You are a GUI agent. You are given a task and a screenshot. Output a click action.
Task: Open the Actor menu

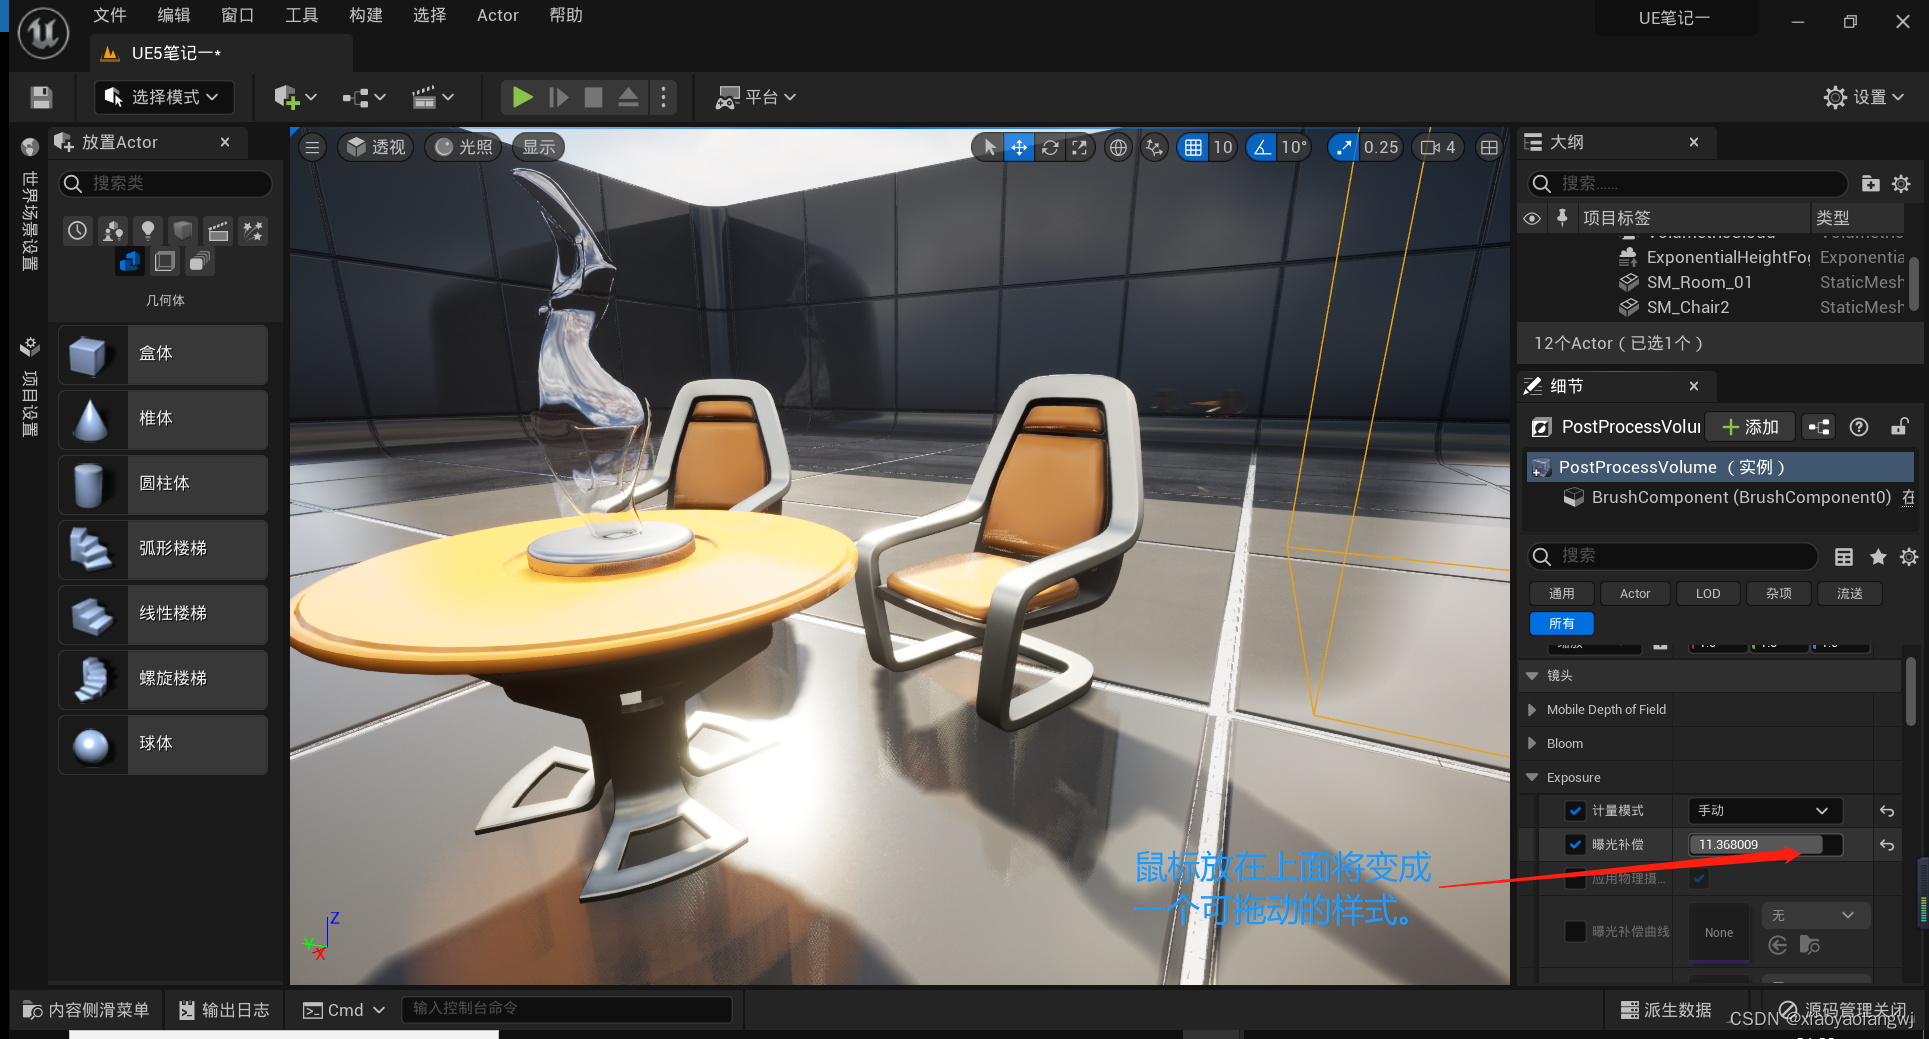pyautogui.click(x=497, y=15)
